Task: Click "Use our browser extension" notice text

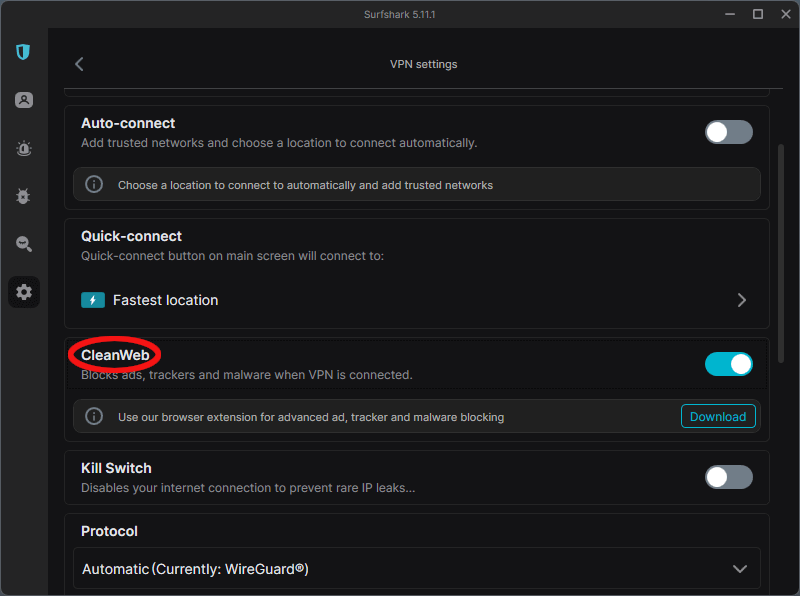Action: [x=311, y=417]
